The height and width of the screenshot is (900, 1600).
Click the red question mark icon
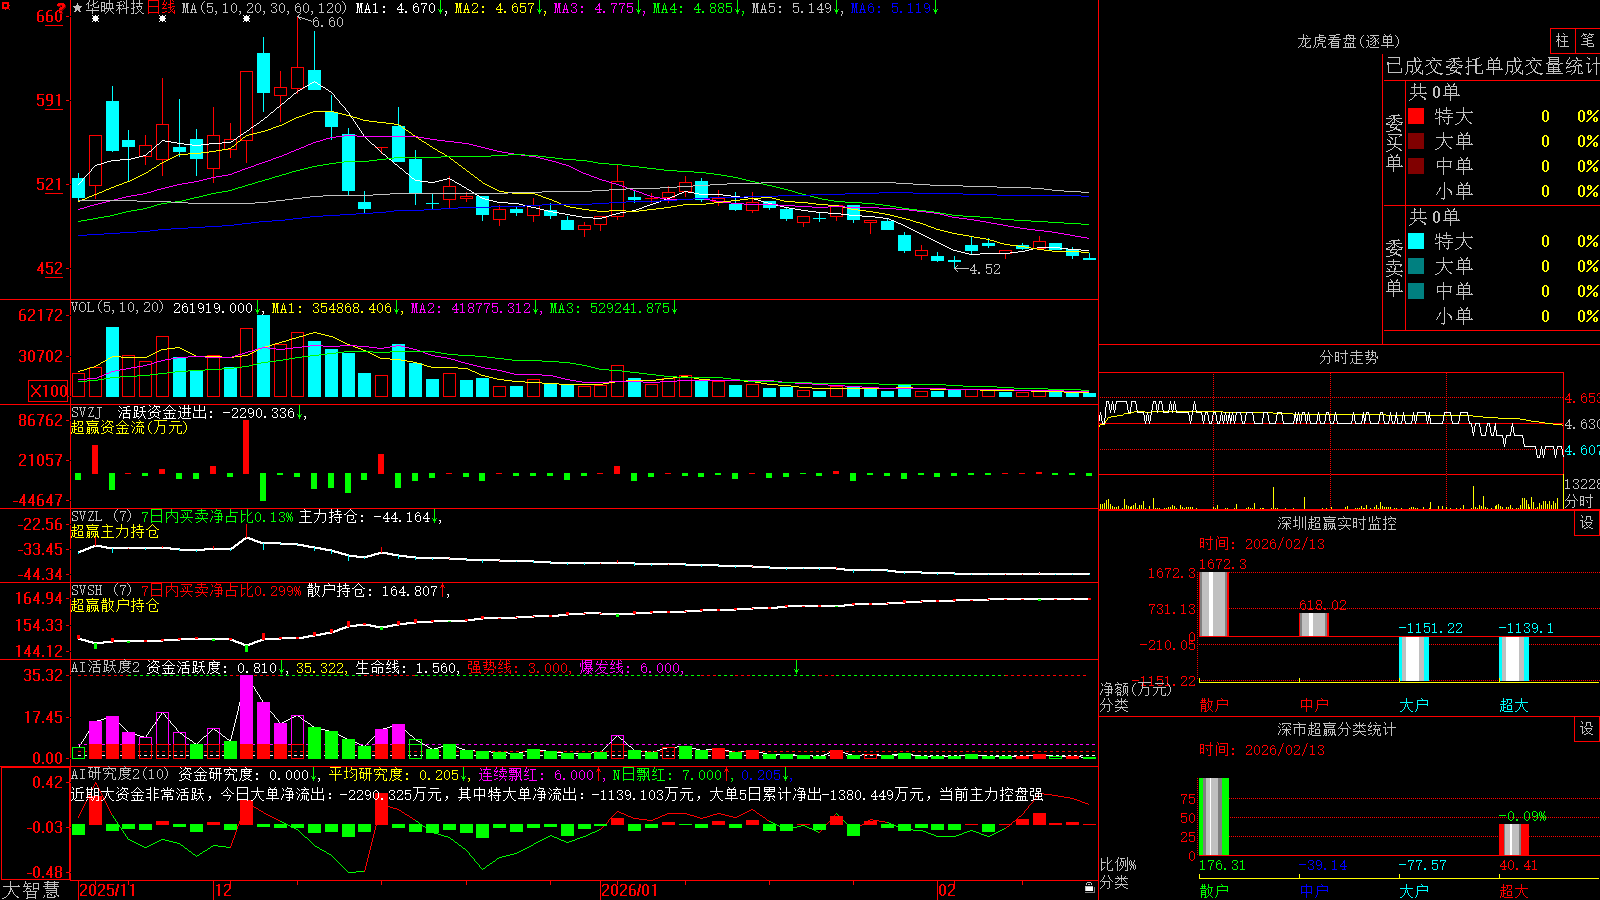tap(61, 8)
